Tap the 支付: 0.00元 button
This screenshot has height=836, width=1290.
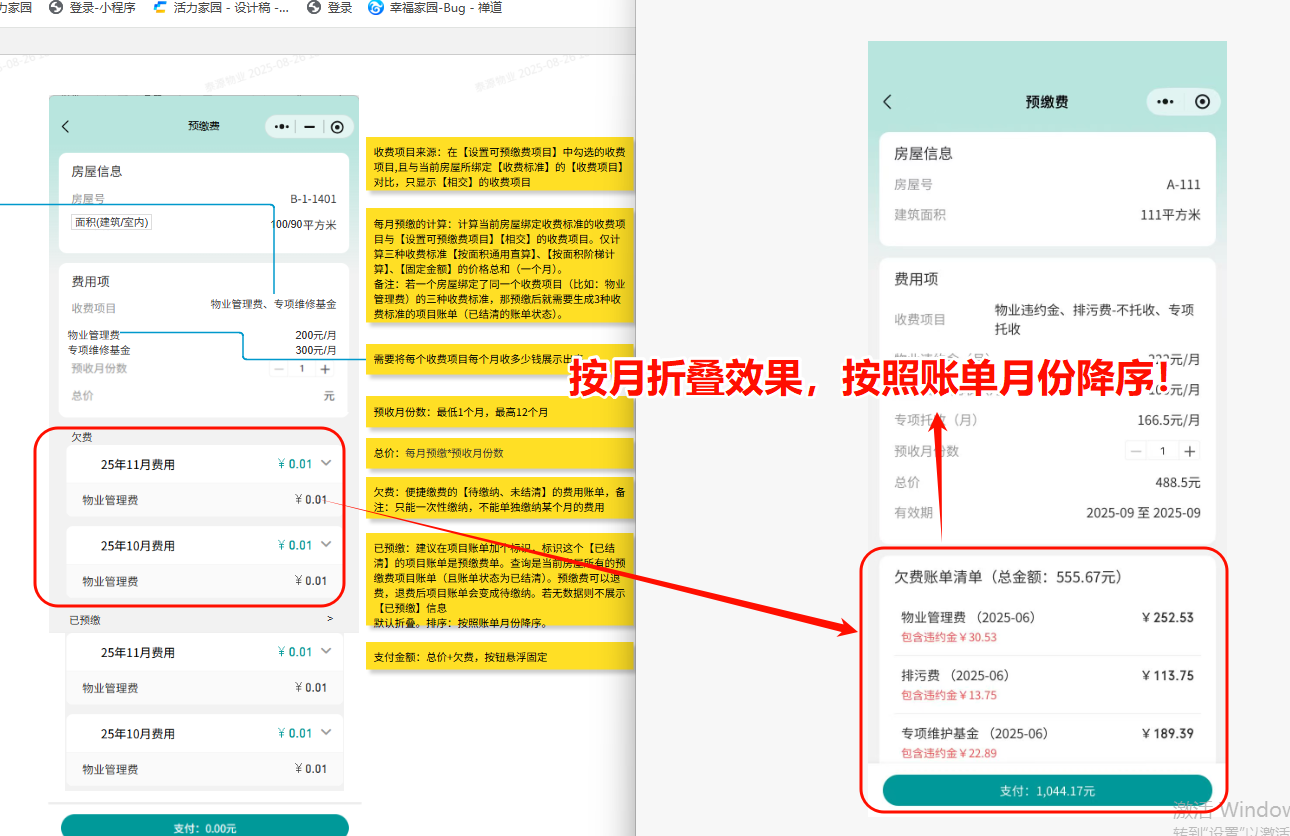coord(204,827)
